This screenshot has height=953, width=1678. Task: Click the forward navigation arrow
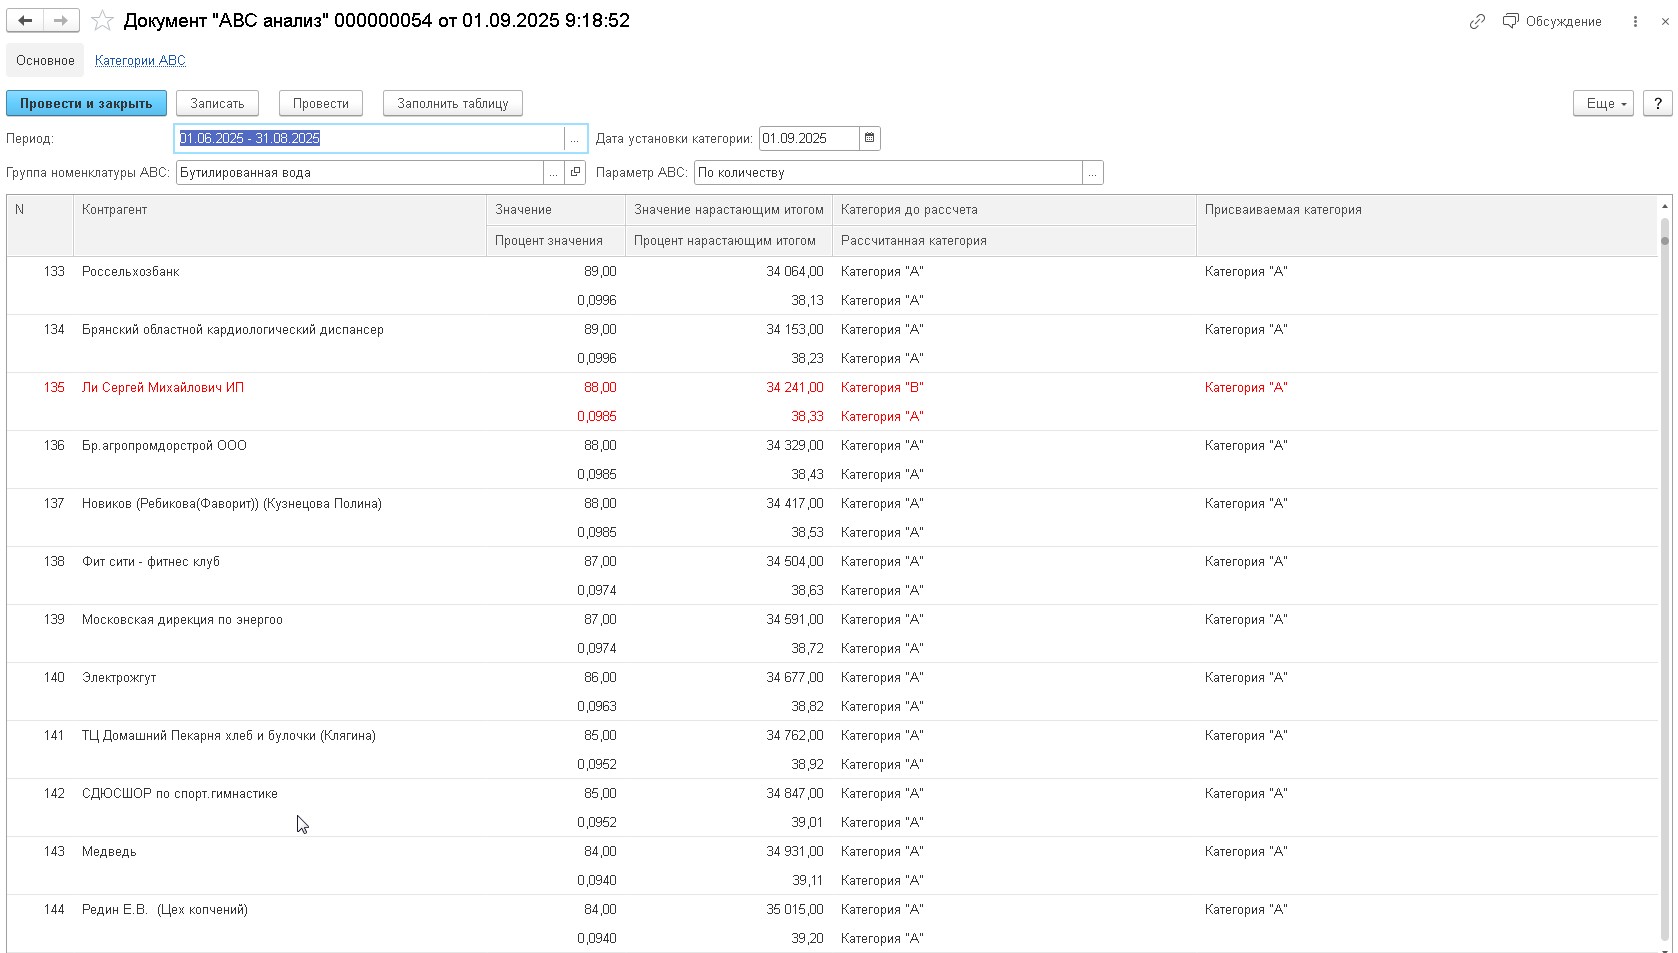click(x=61, y=21)
